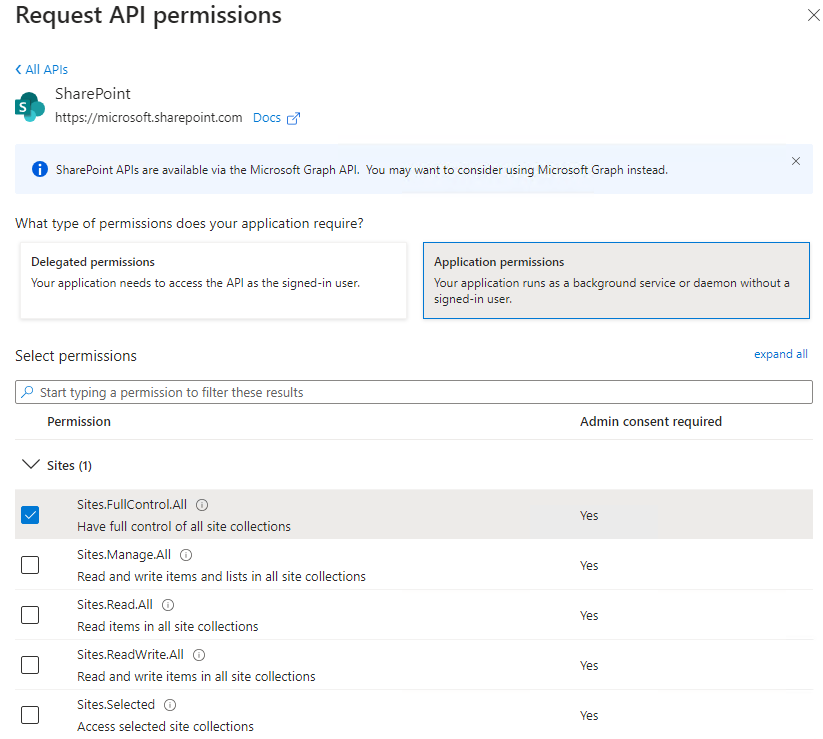The height and width of the screenshot is (739, 823).
Task: Click 'Read items in all site collections' text
Action: click(x=168, y=626)
